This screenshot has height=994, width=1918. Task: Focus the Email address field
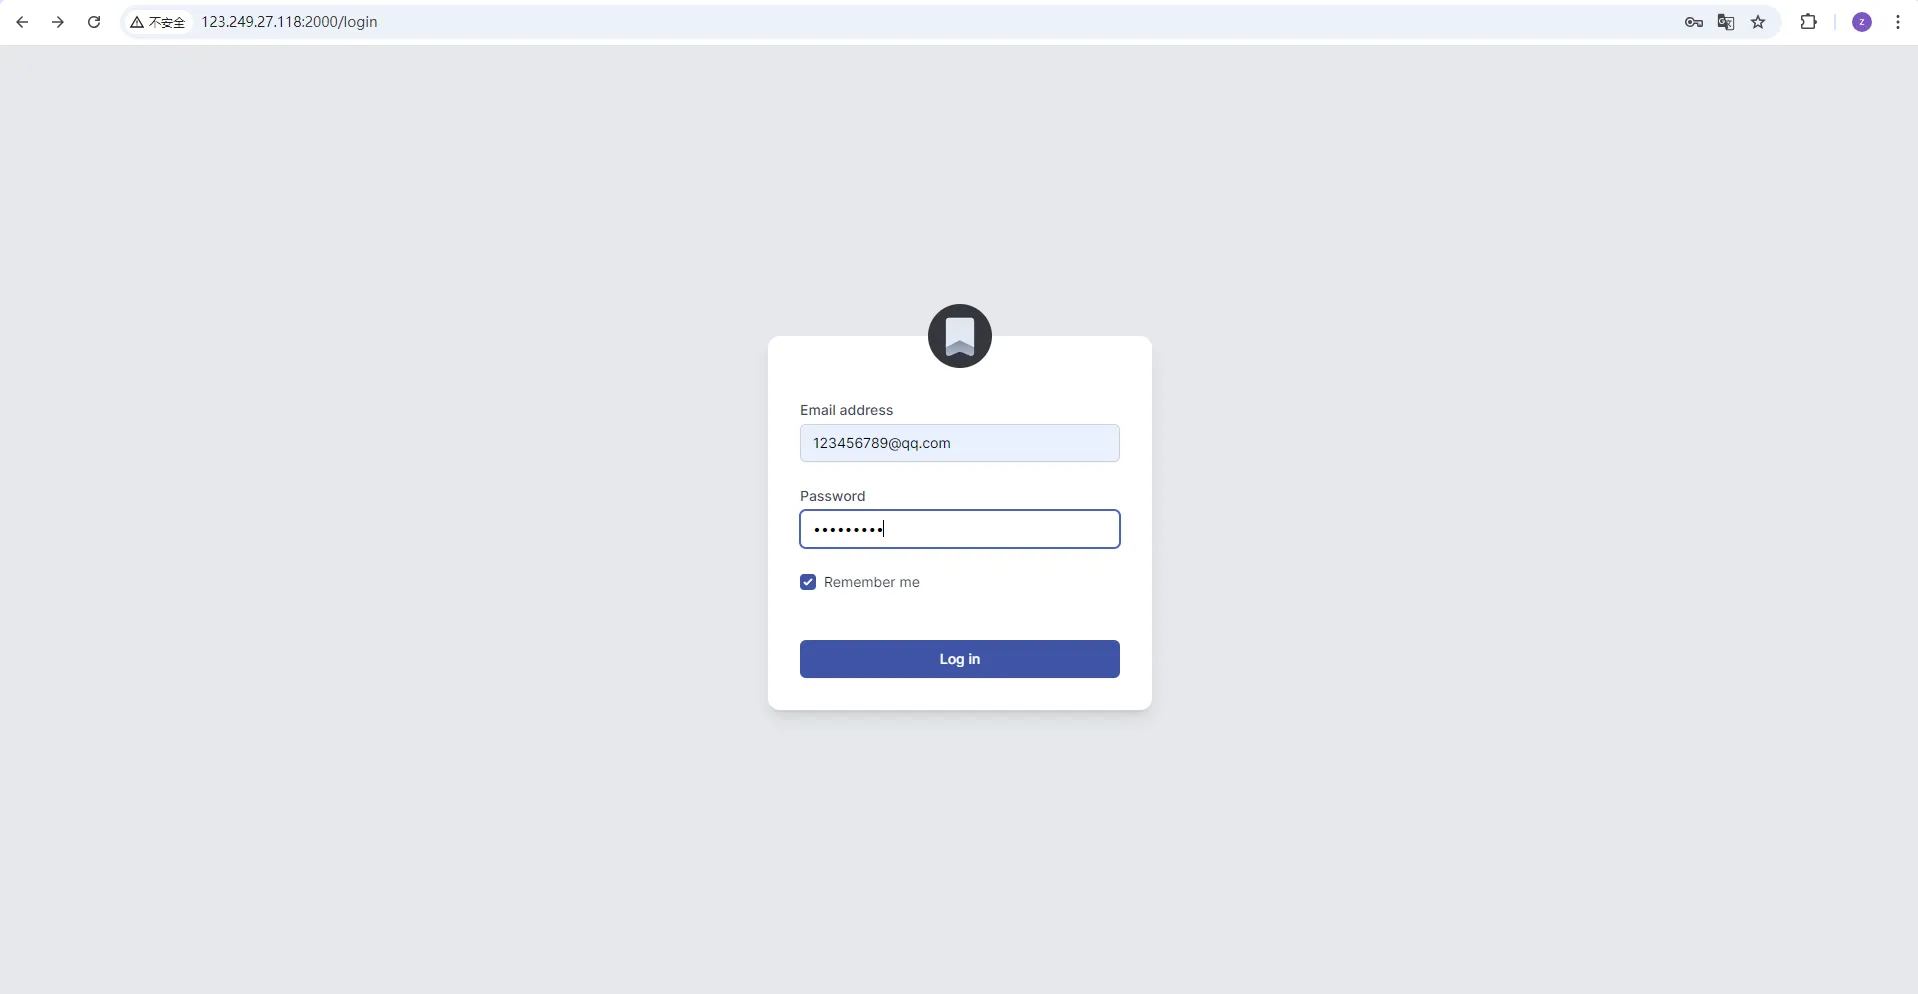960,443
